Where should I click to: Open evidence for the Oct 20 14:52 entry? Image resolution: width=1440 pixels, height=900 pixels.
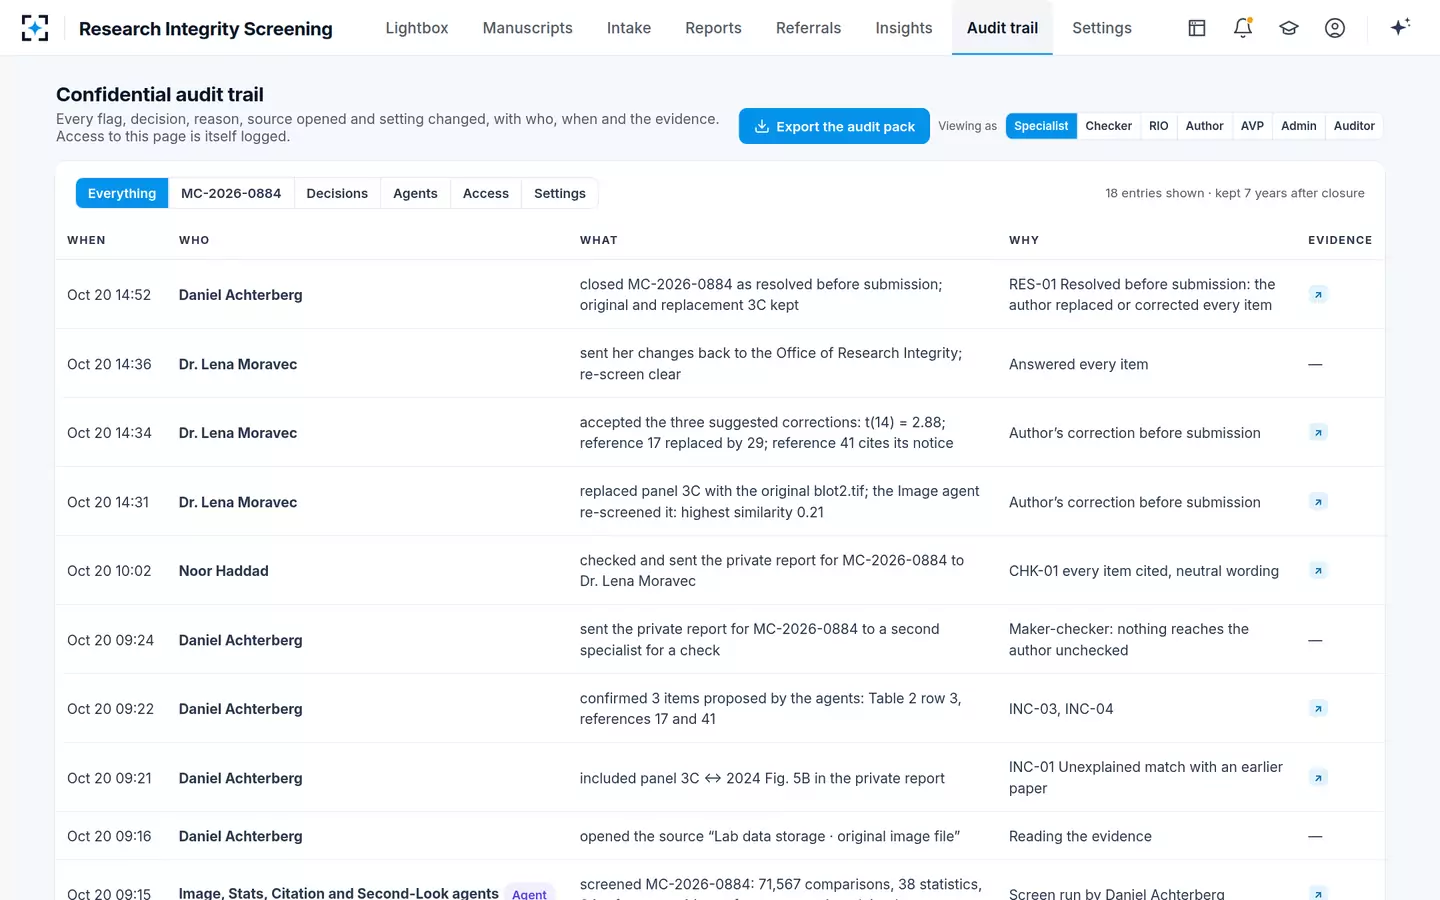1318,295
